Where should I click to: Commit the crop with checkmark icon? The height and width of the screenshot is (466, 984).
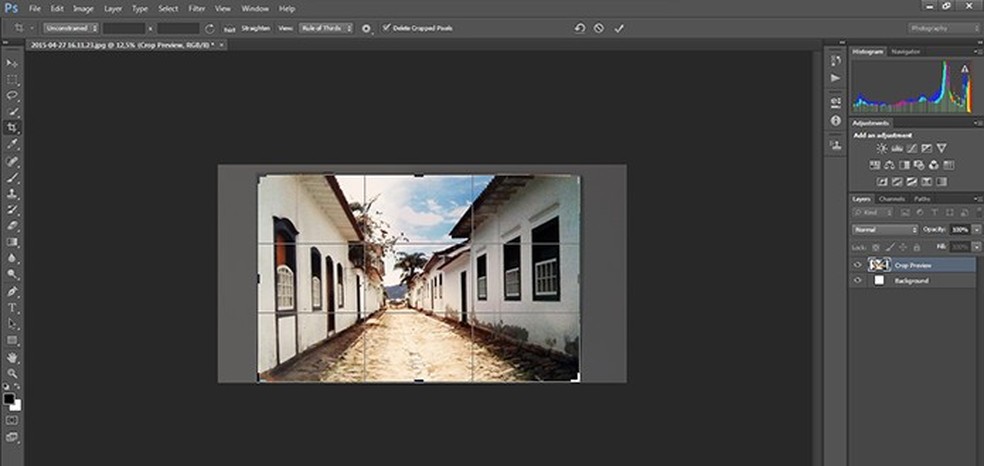tap(619, 28)
